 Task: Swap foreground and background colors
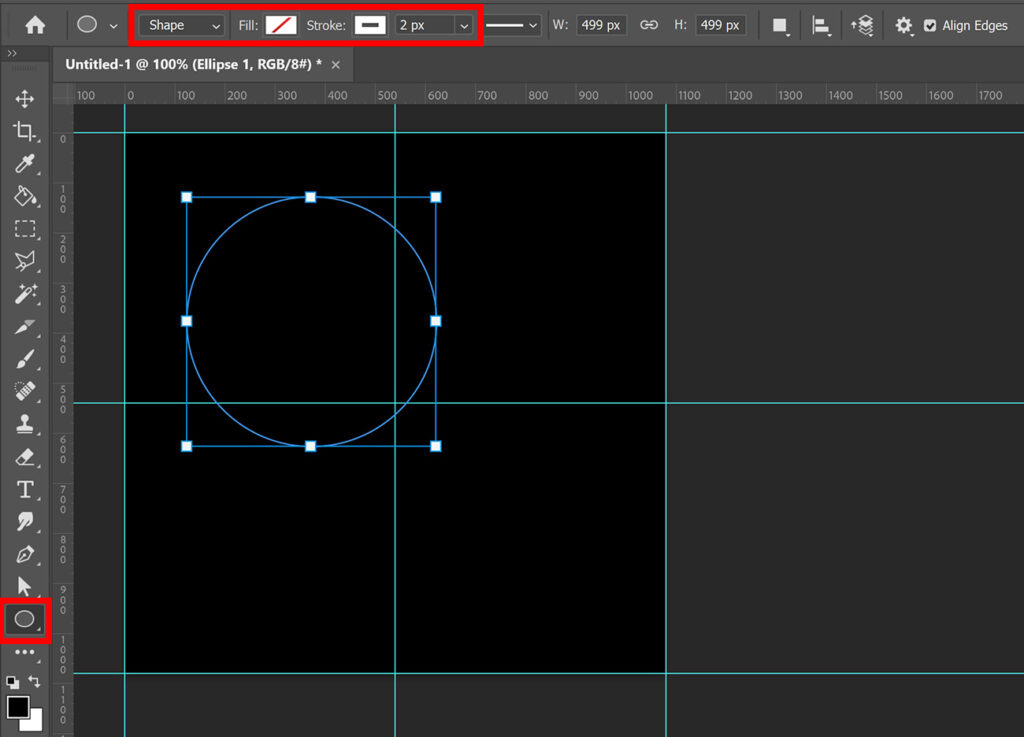pyautogui.click(x=35, y=682)
